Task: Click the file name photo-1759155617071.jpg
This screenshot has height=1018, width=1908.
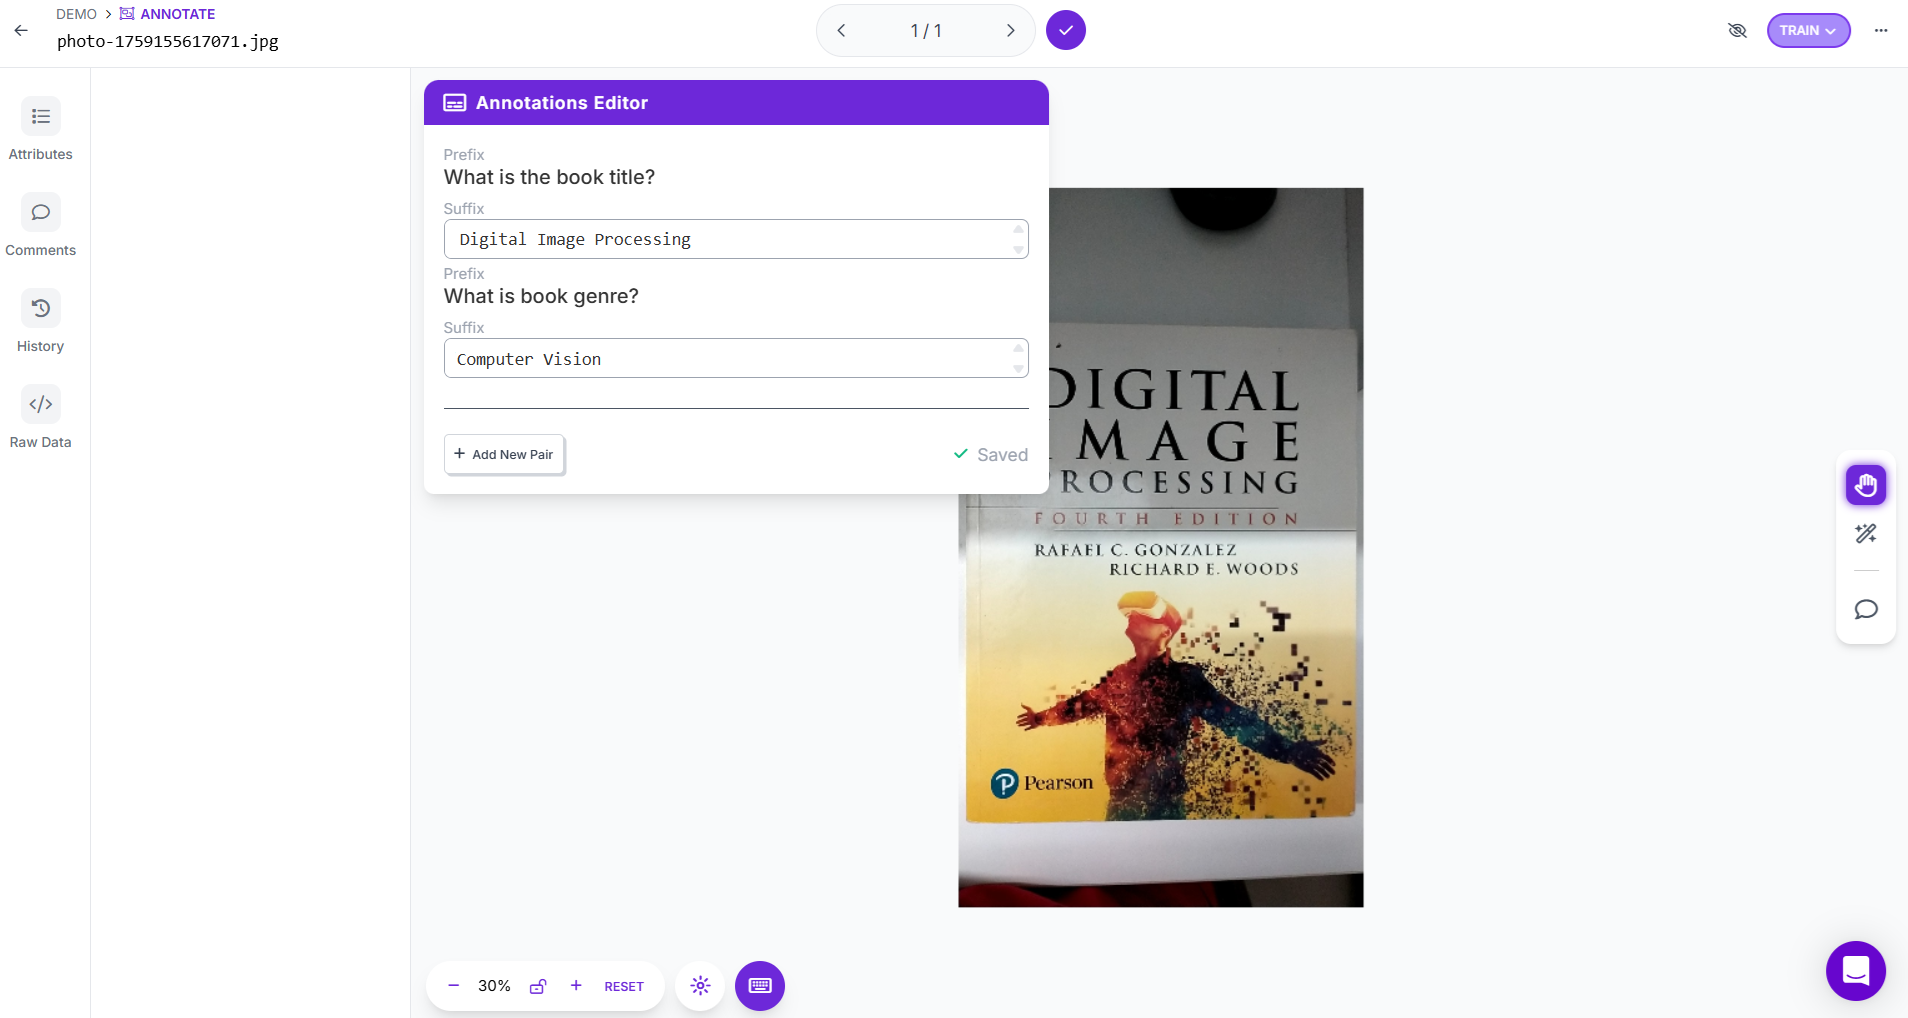Action: click(168, 41)
